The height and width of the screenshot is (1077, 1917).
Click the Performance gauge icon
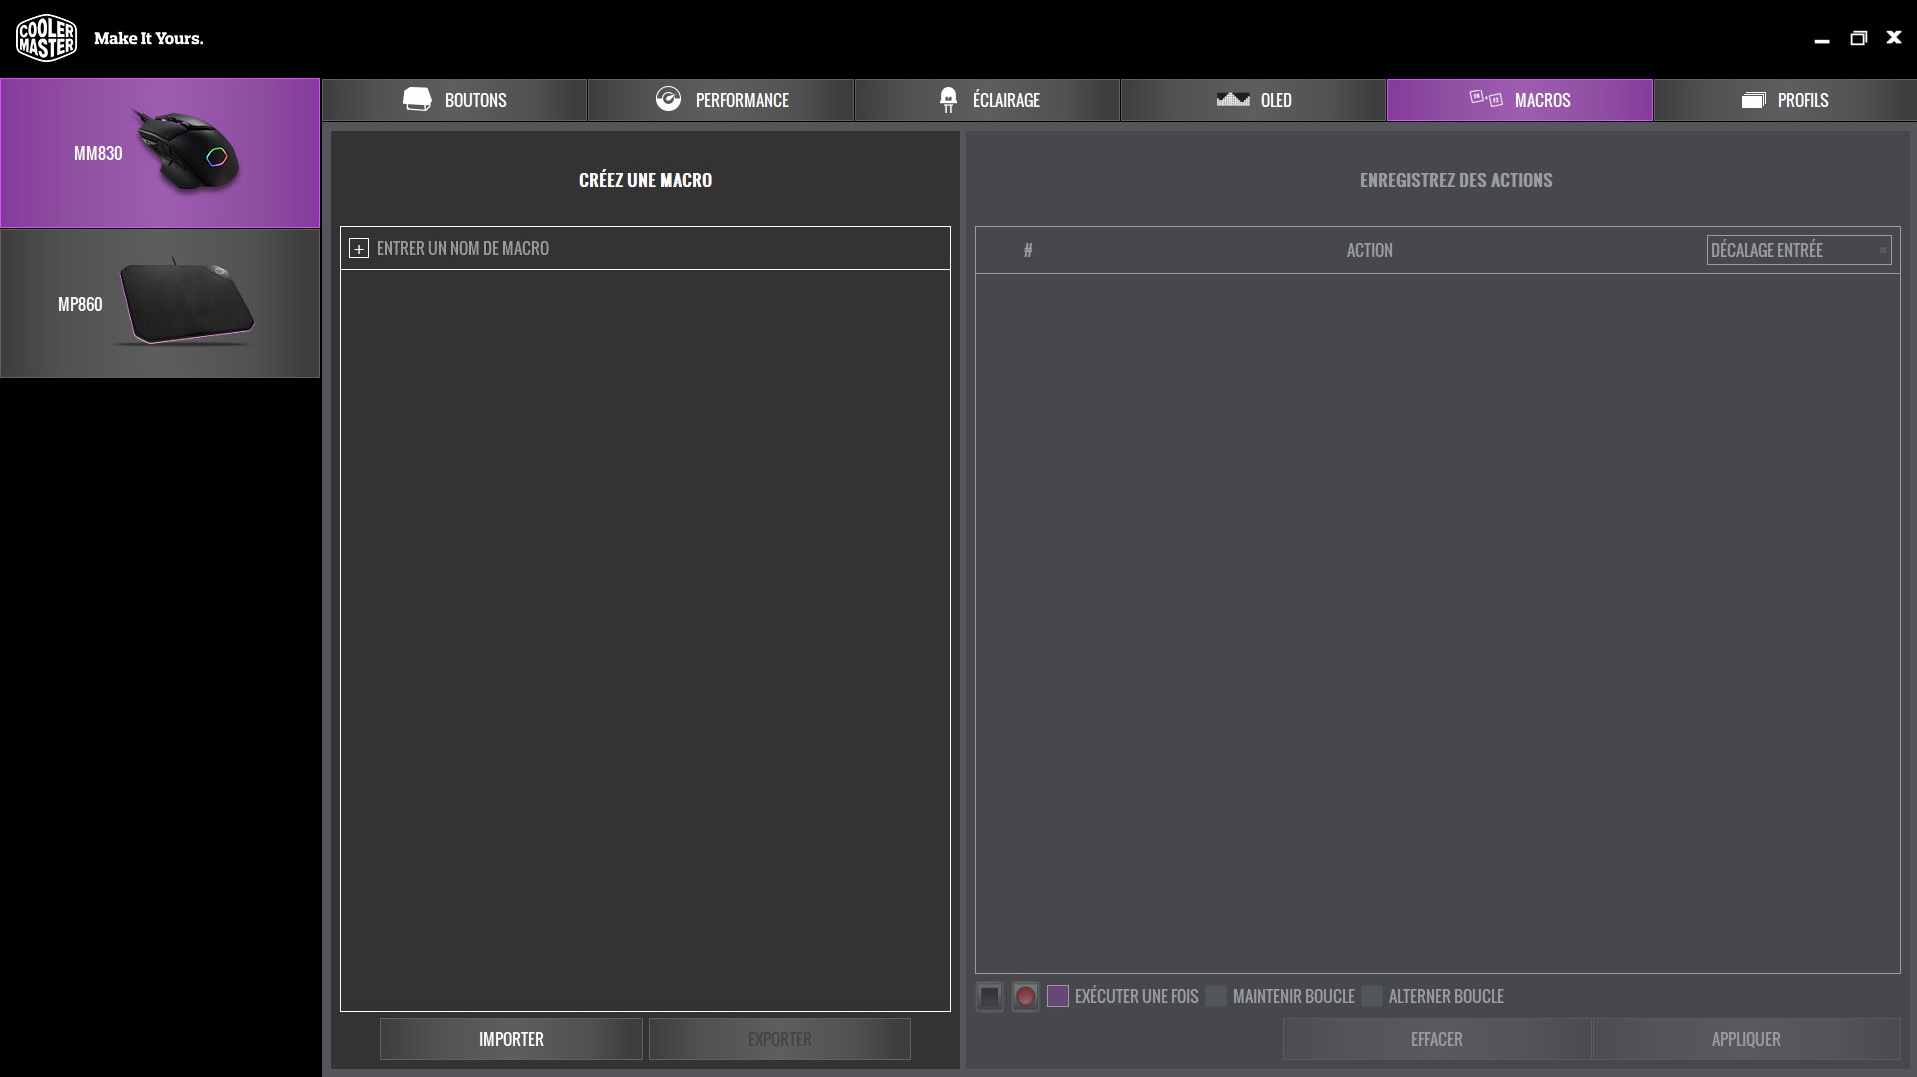click(668, 99)
